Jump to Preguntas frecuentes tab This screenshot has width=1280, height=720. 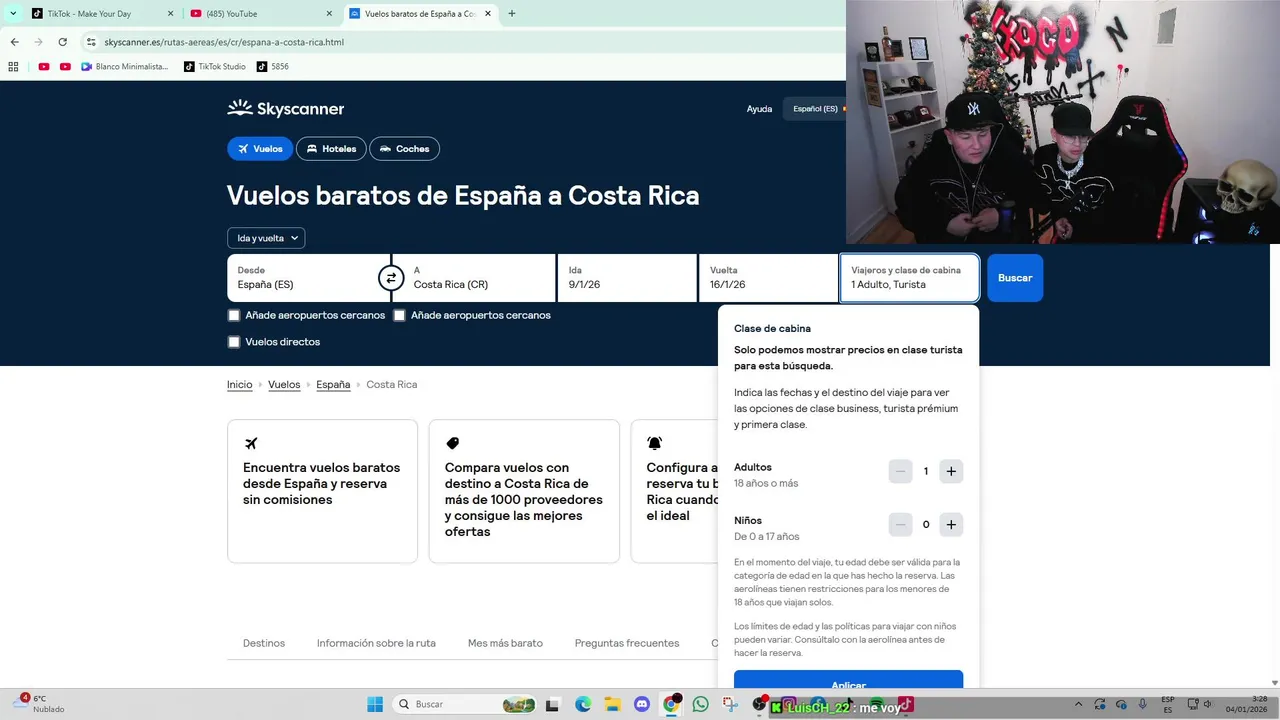coord(627,643)
